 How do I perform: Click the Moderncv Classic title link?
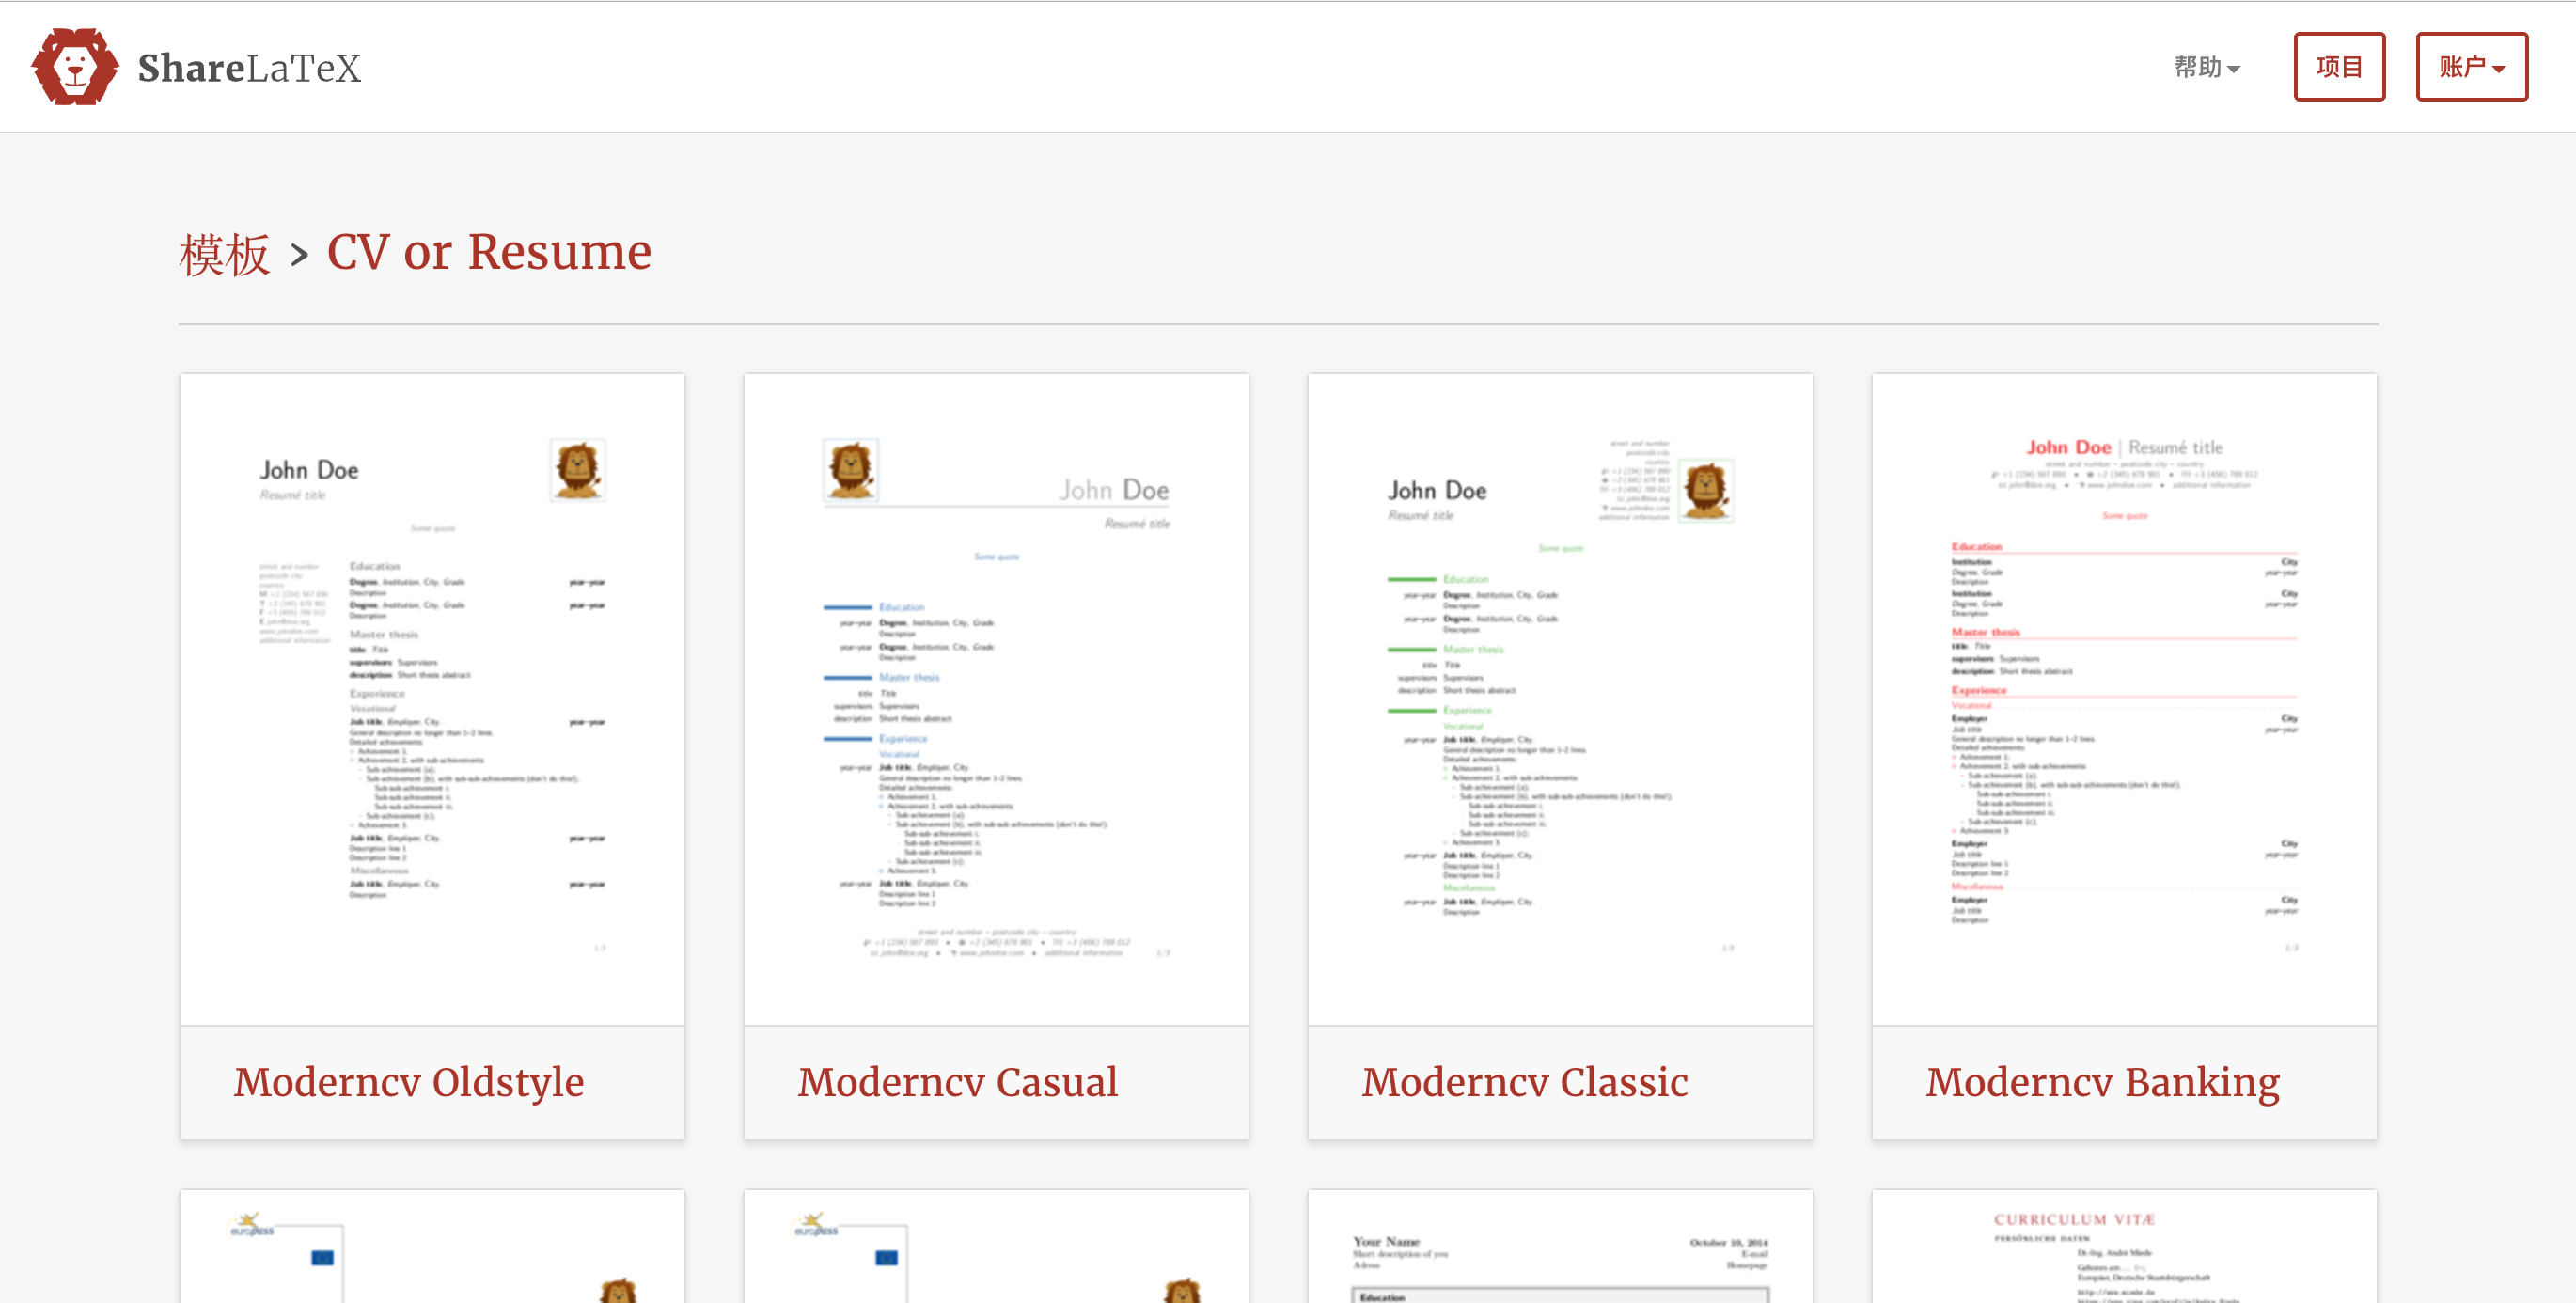coord(1524,1082)
